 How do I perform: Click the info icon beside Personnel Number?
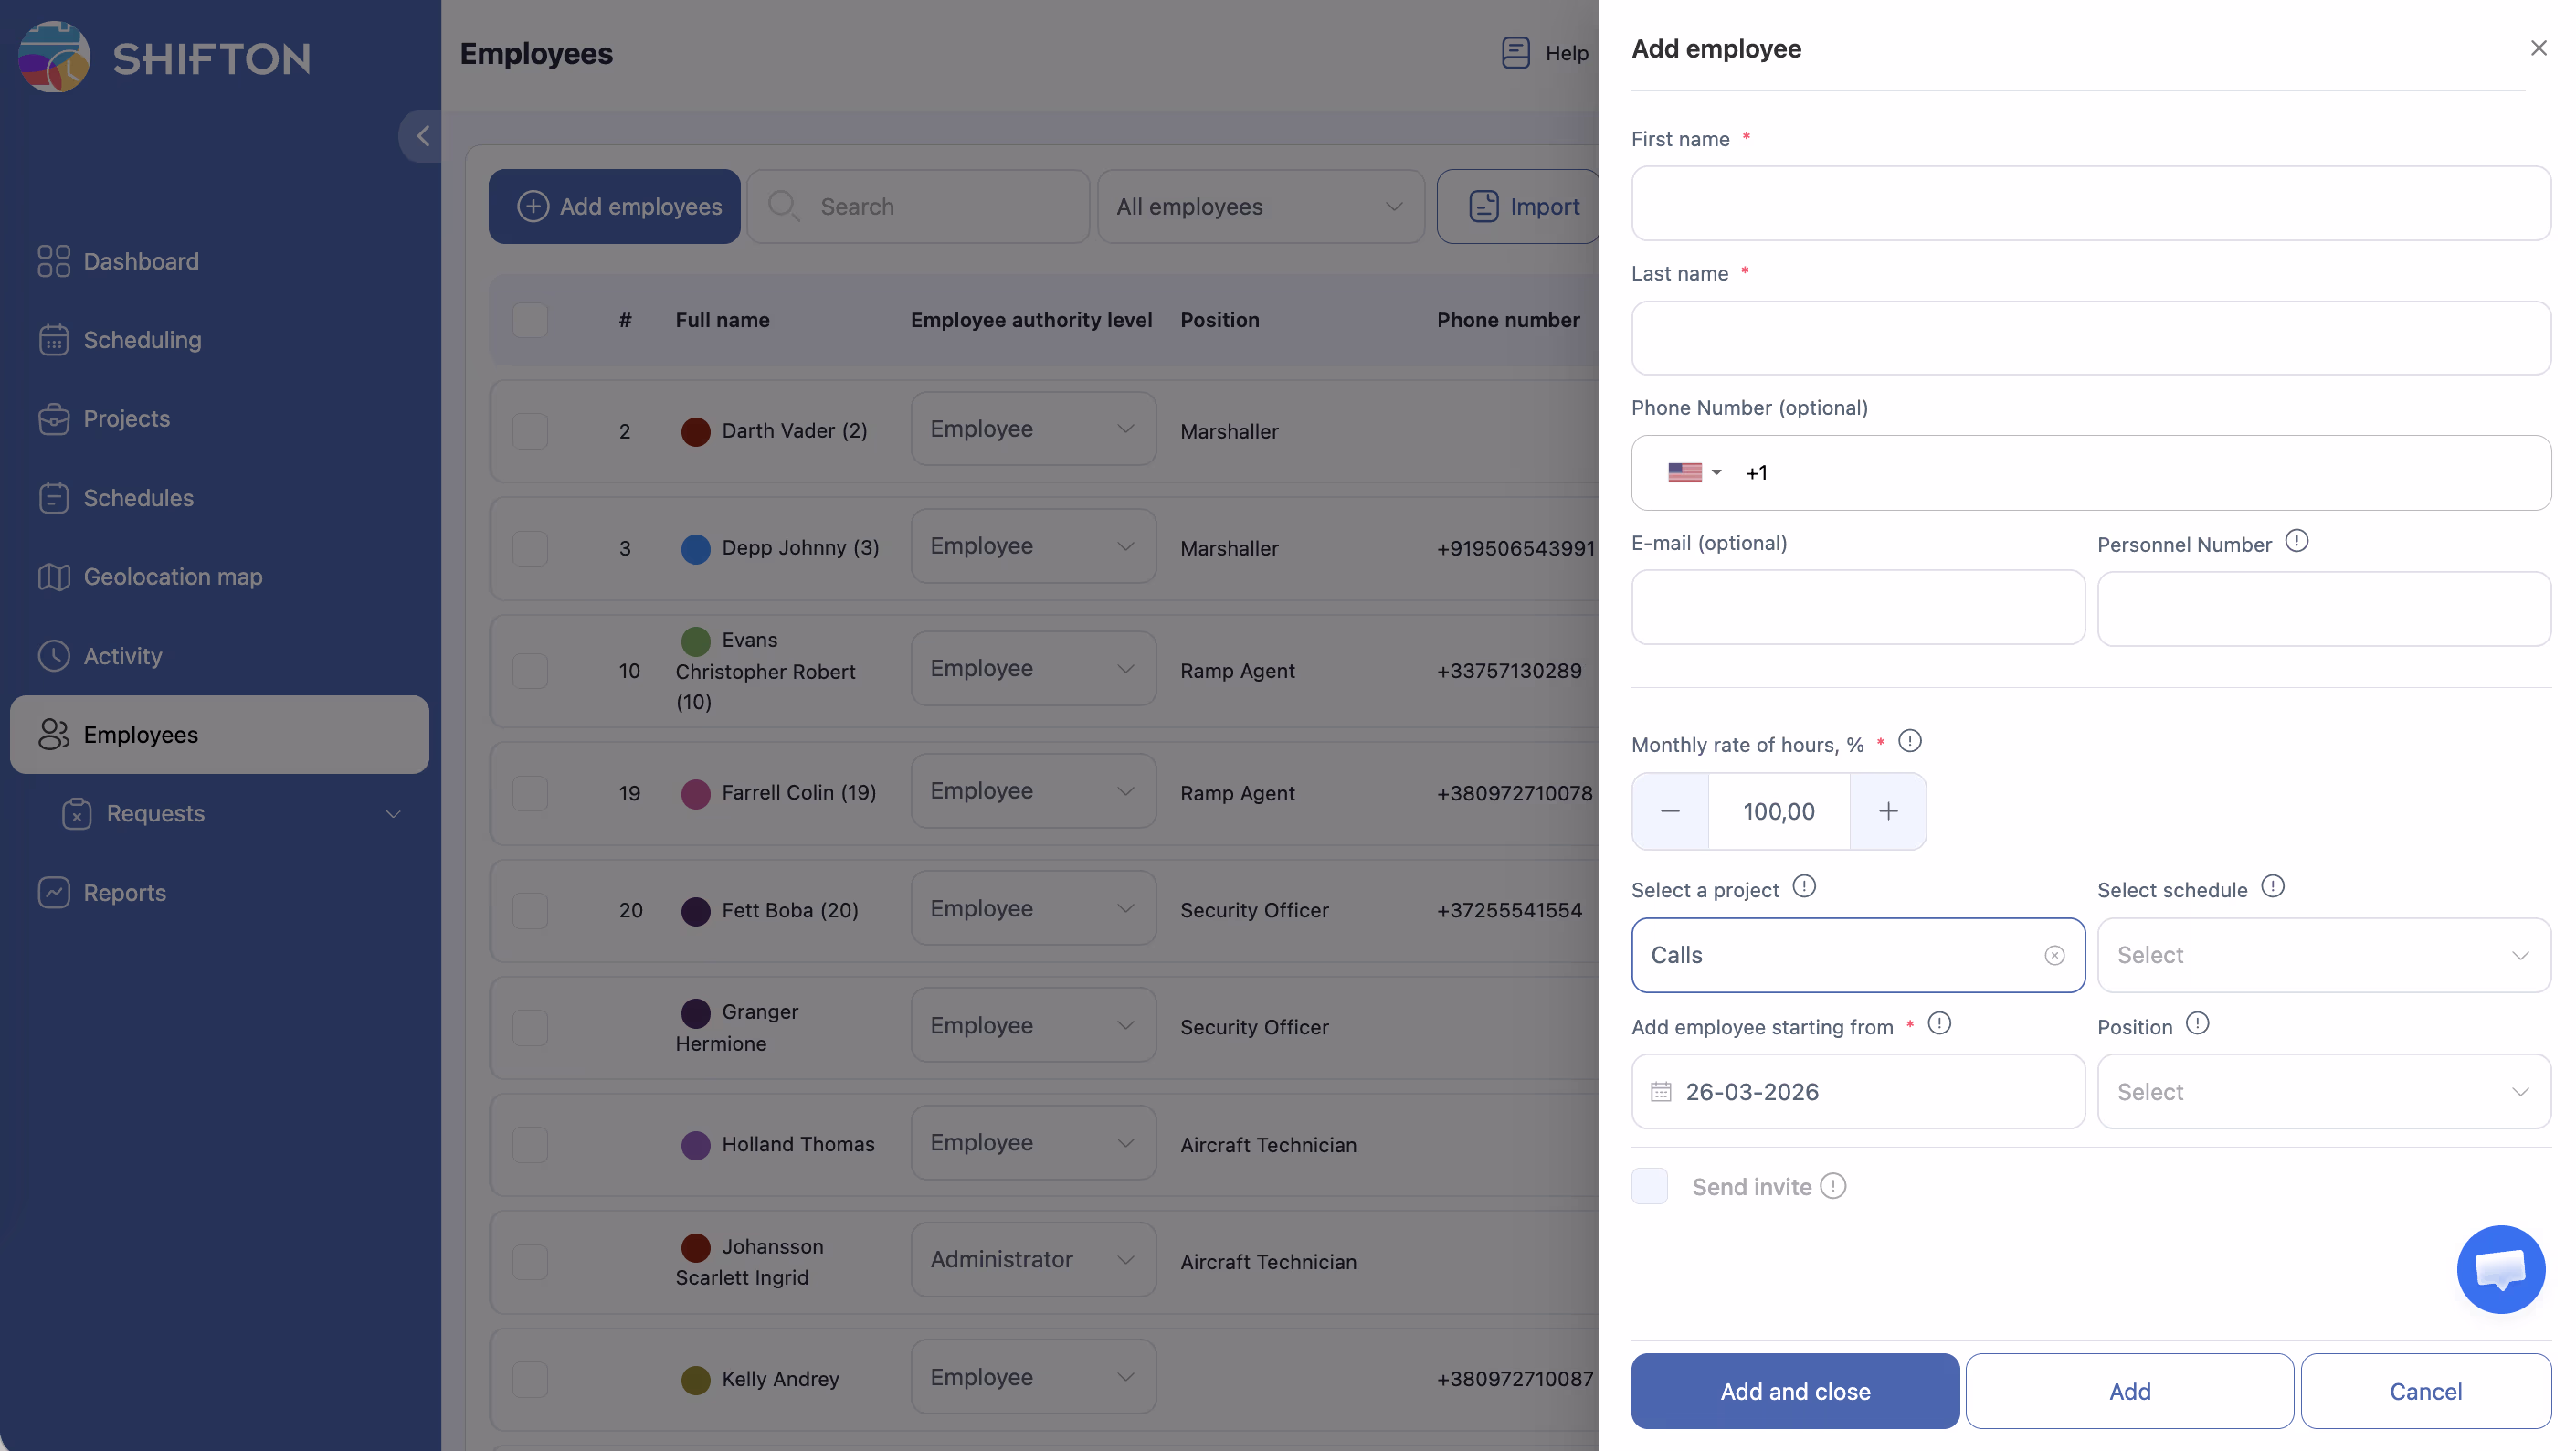tap(2297, 541)
